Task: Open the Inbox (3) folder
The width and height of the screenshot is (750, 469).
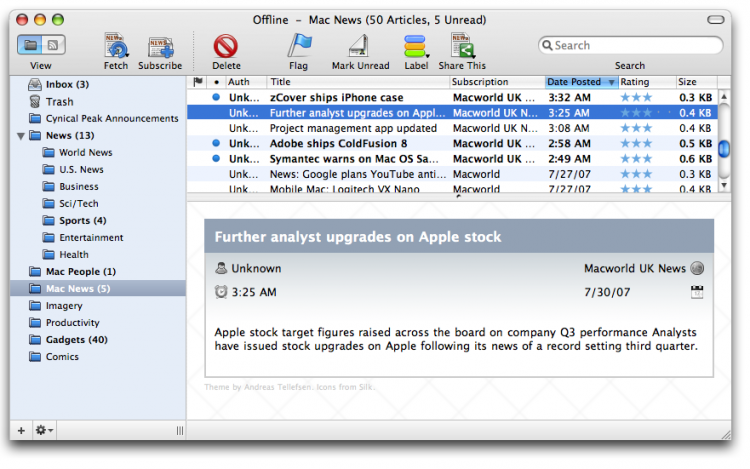Action: tap(98, 85)
